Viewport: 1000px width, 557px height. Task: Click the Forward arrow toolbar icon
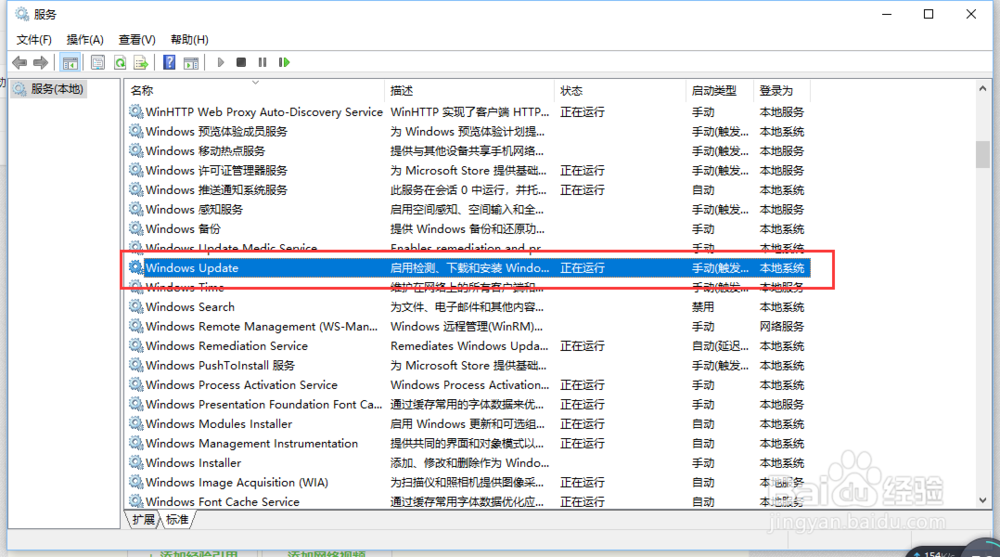pyautogui.click(x=41, y=63)
